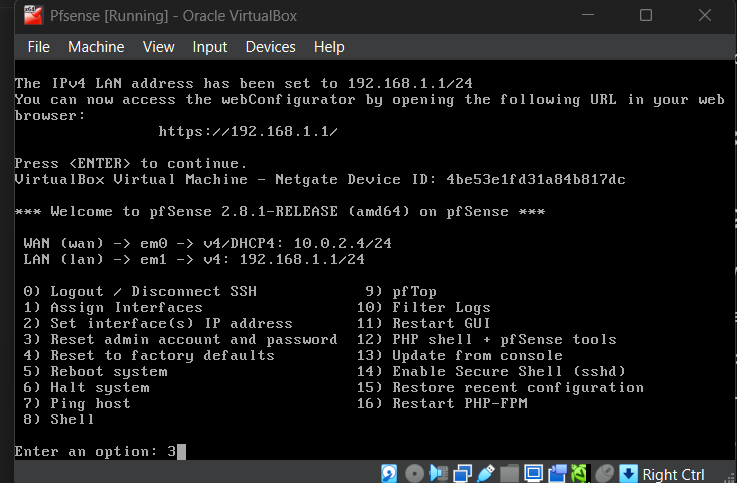Click '4) Reset to factory defaults' line

(x=149, y=355)
